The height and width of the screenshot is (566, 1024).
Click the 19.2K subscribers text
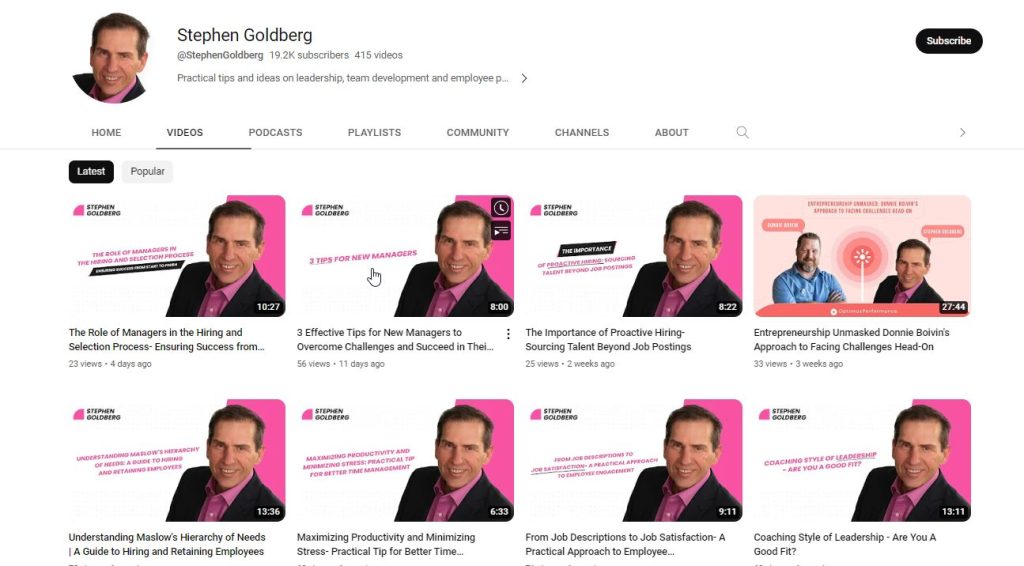click(309, 55)
